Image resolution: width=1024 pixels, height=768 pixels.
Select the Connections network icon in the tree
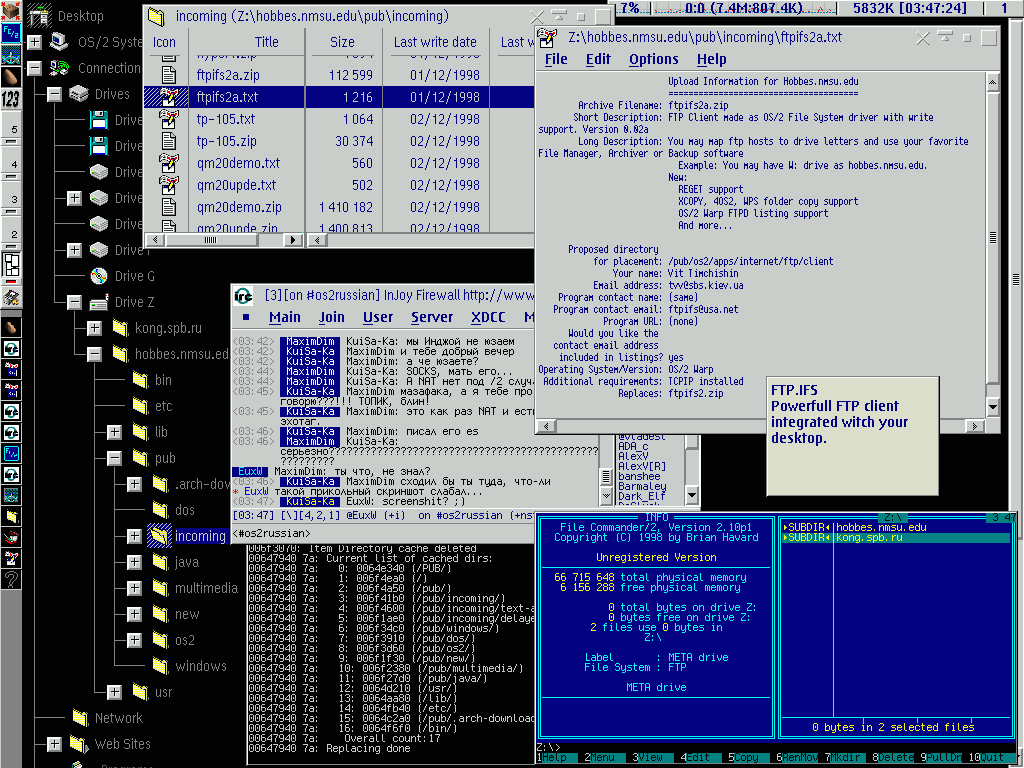pyautogui.click(x=59, y=68)
